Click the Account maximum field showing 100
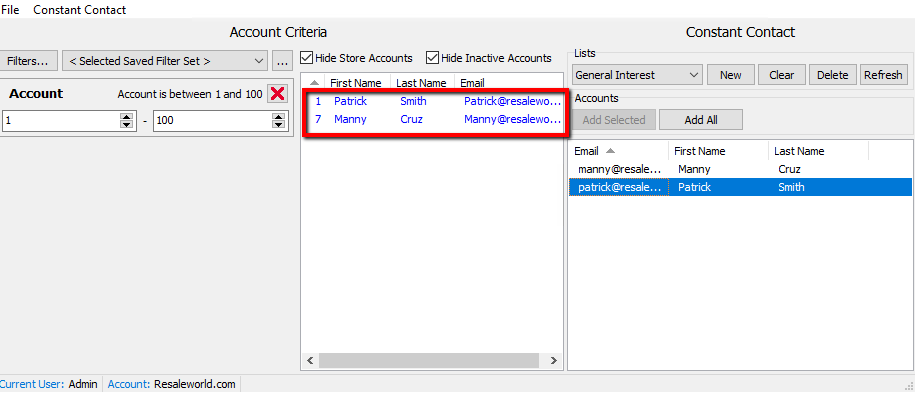This screenshot has width=920, height=394. (213, 121)
